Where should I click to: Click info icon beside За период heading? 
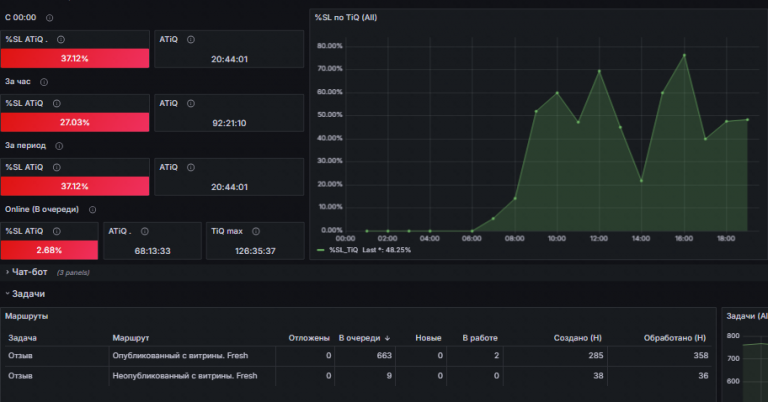tap(59, 146)
